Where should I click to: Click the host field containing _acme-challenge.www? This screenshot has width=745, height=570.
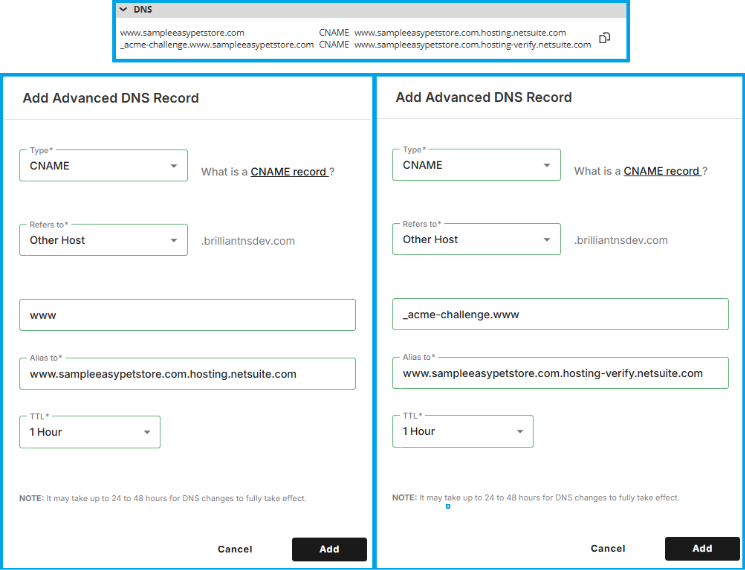(560, 314)
